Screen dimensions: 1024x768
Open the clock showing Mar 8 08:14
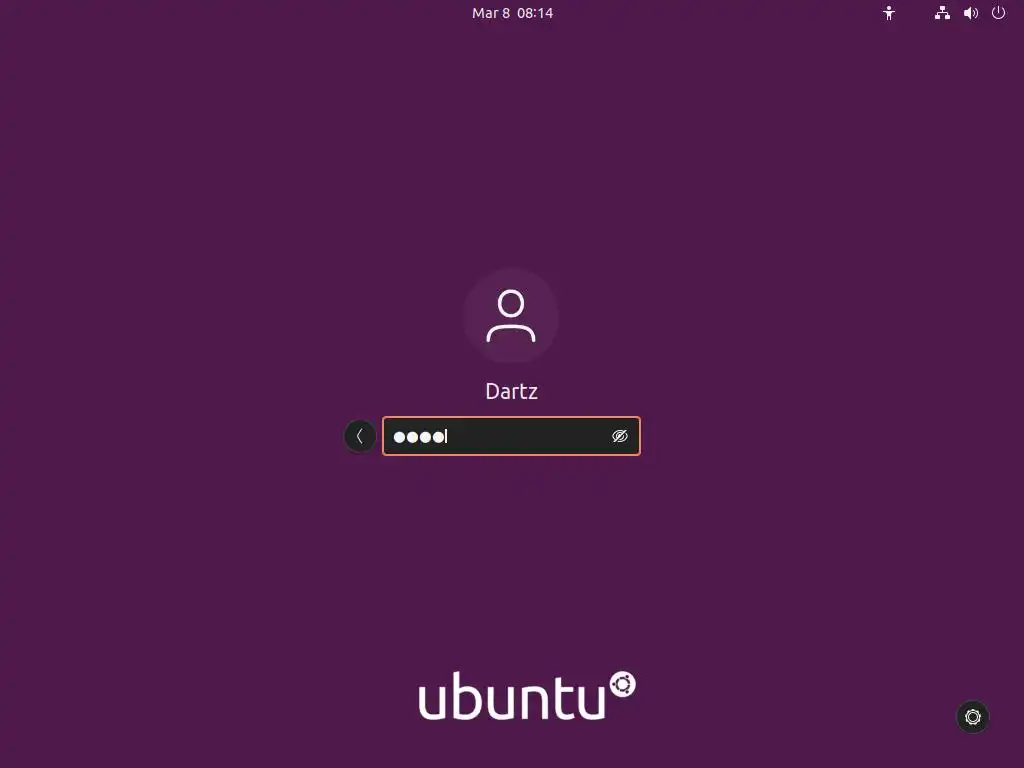[x=513, y=13]
